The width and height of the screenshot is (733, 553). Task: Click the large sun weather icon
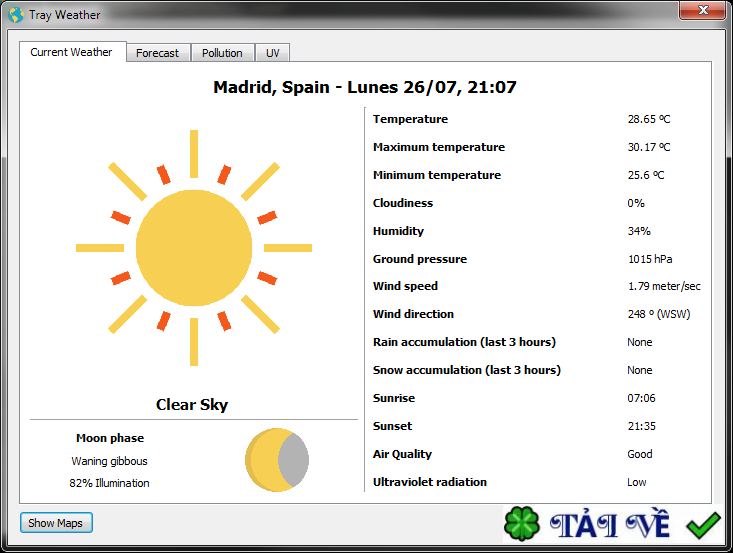[193, 247]
